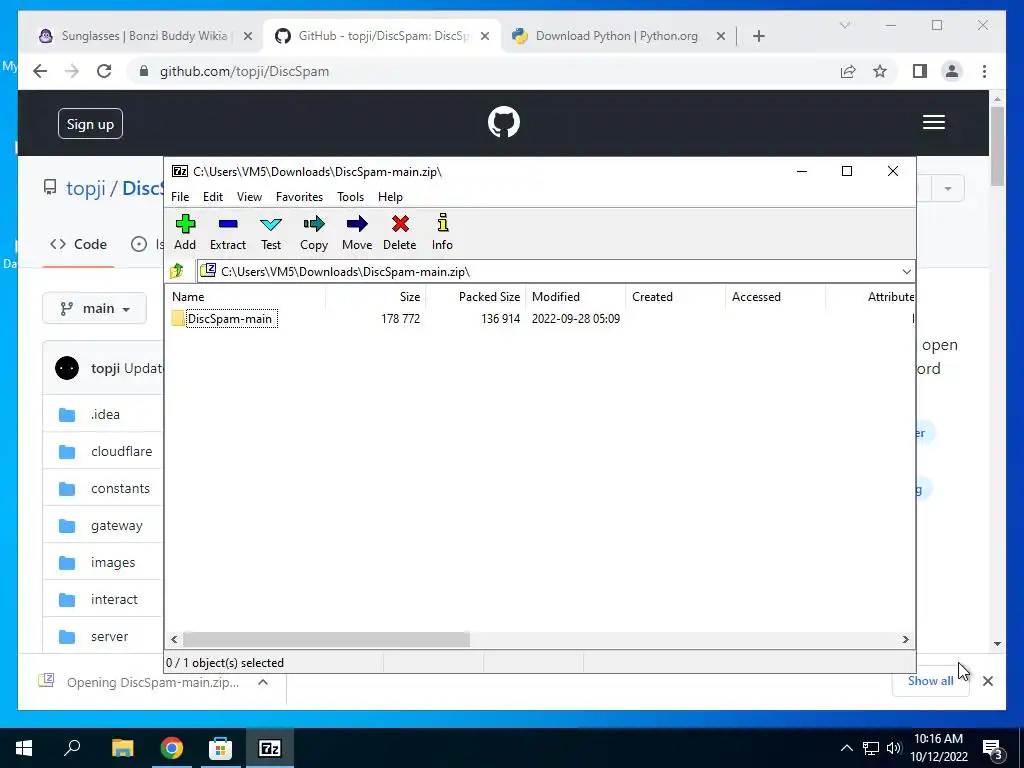
Task: Click Show all downloads
Action: tap(931, 681)
